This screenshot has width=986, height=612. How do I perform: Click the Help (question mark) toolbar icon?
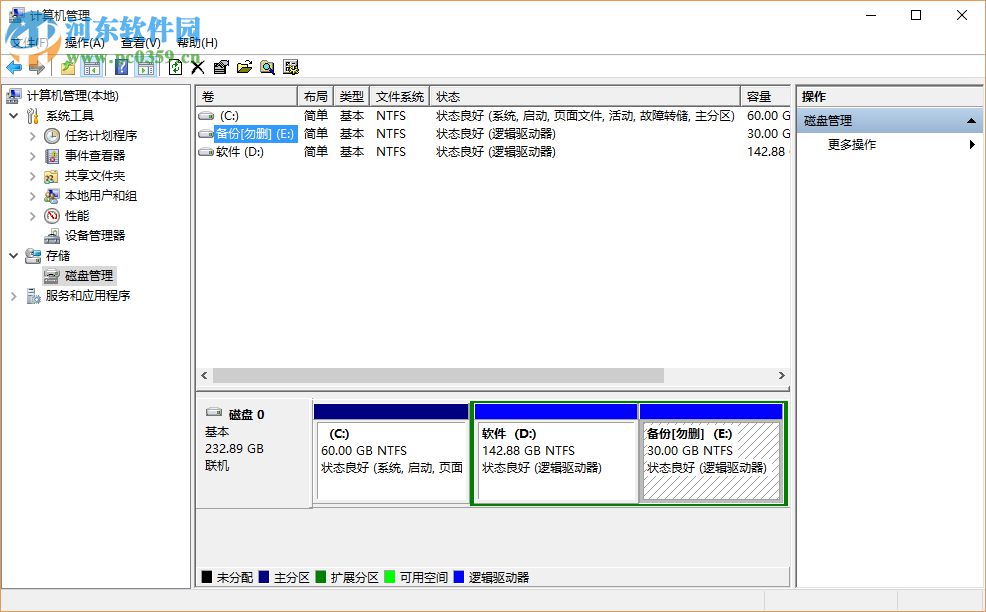(120, 67)
